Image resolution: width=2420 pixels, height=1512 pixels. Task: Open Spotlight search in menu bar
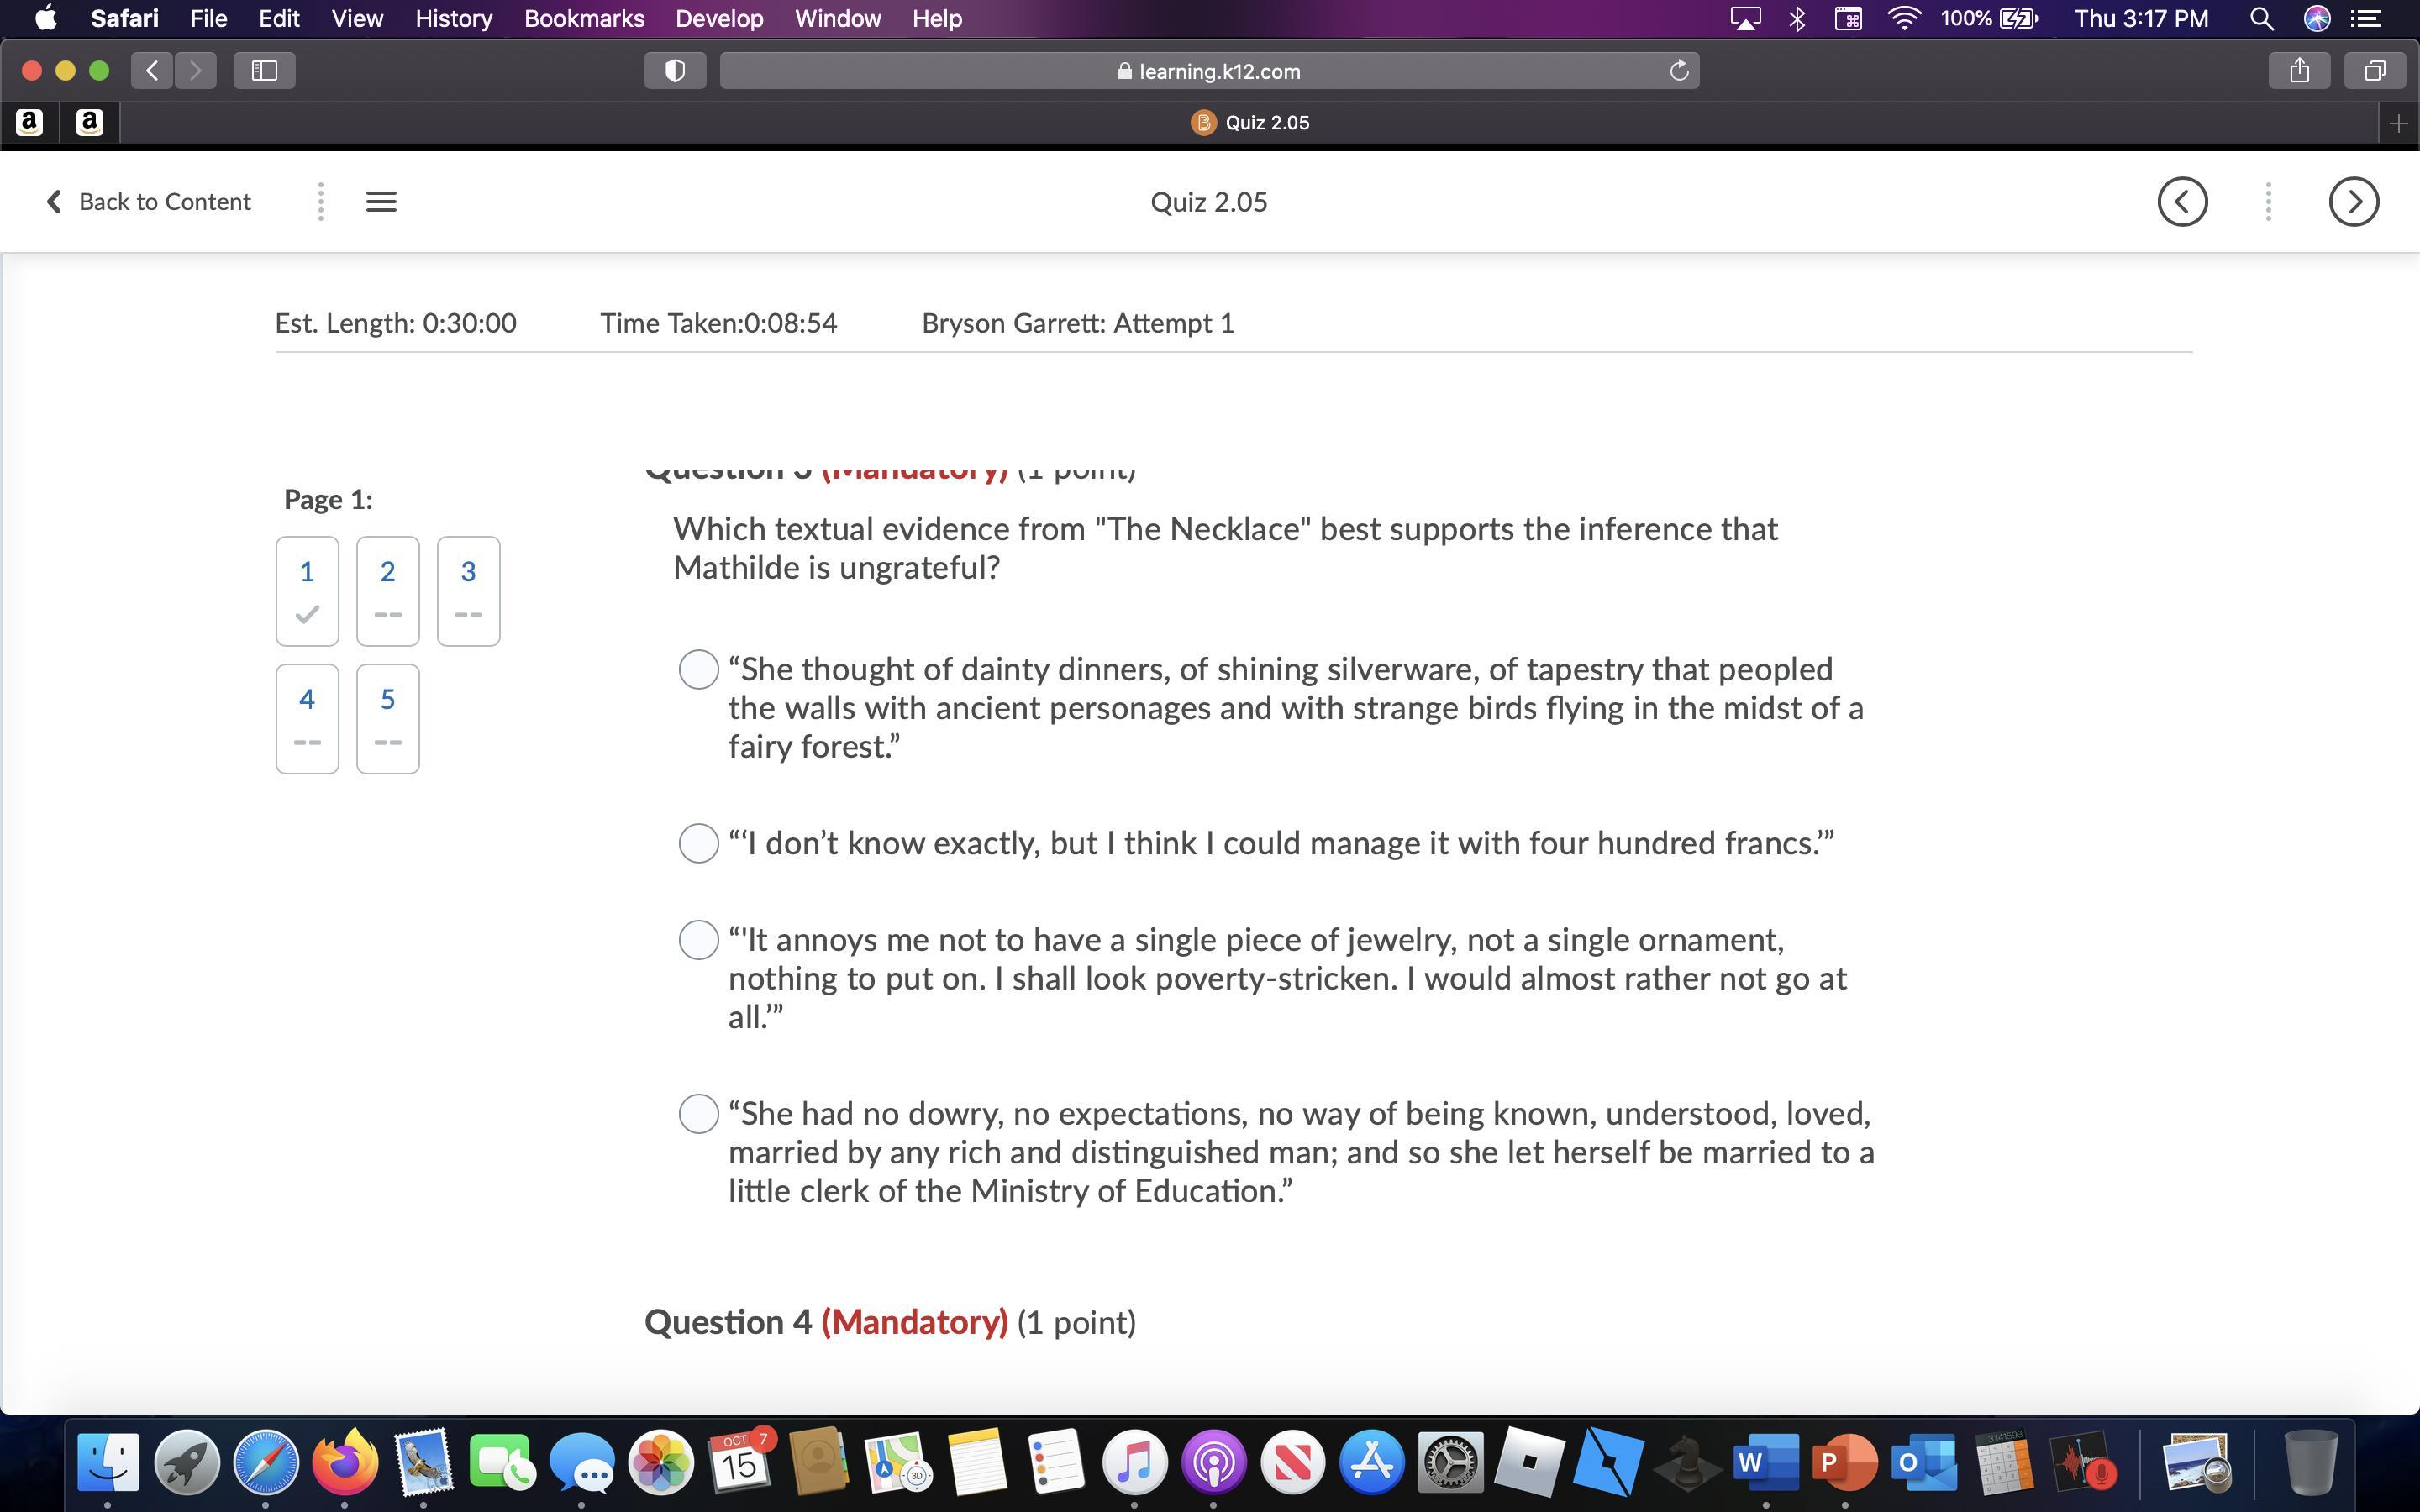click(x=2261, y=18)
